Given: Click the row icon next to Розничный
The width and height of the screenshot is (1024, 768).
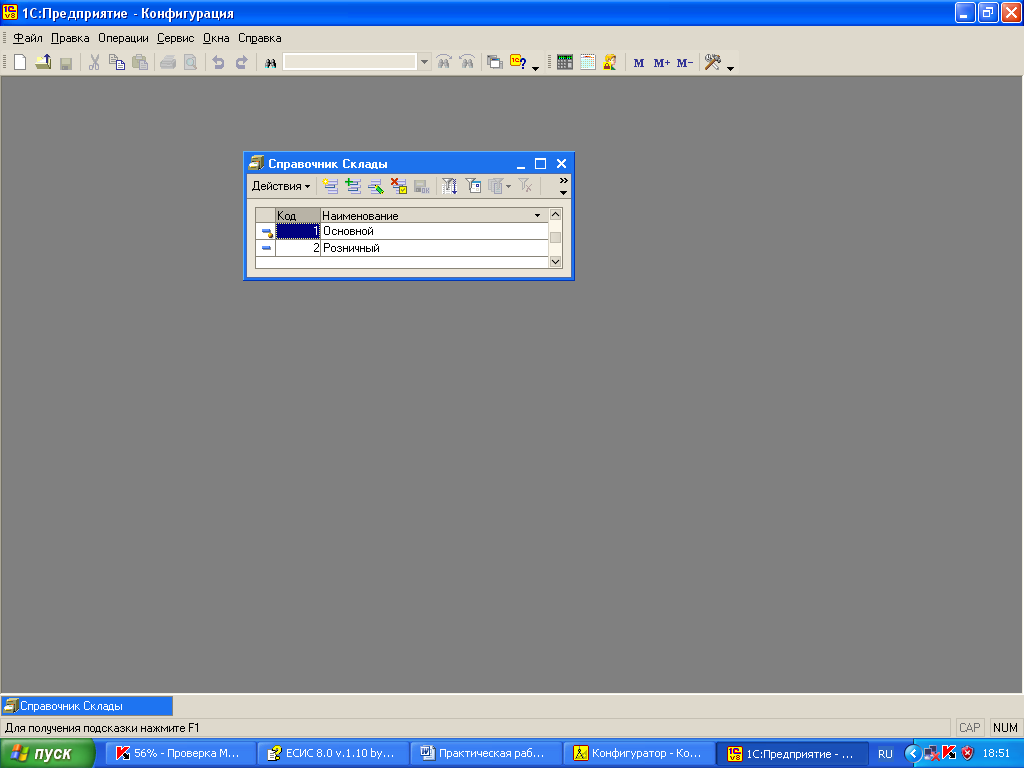Looking at the screenshot, I should [266, 248].
